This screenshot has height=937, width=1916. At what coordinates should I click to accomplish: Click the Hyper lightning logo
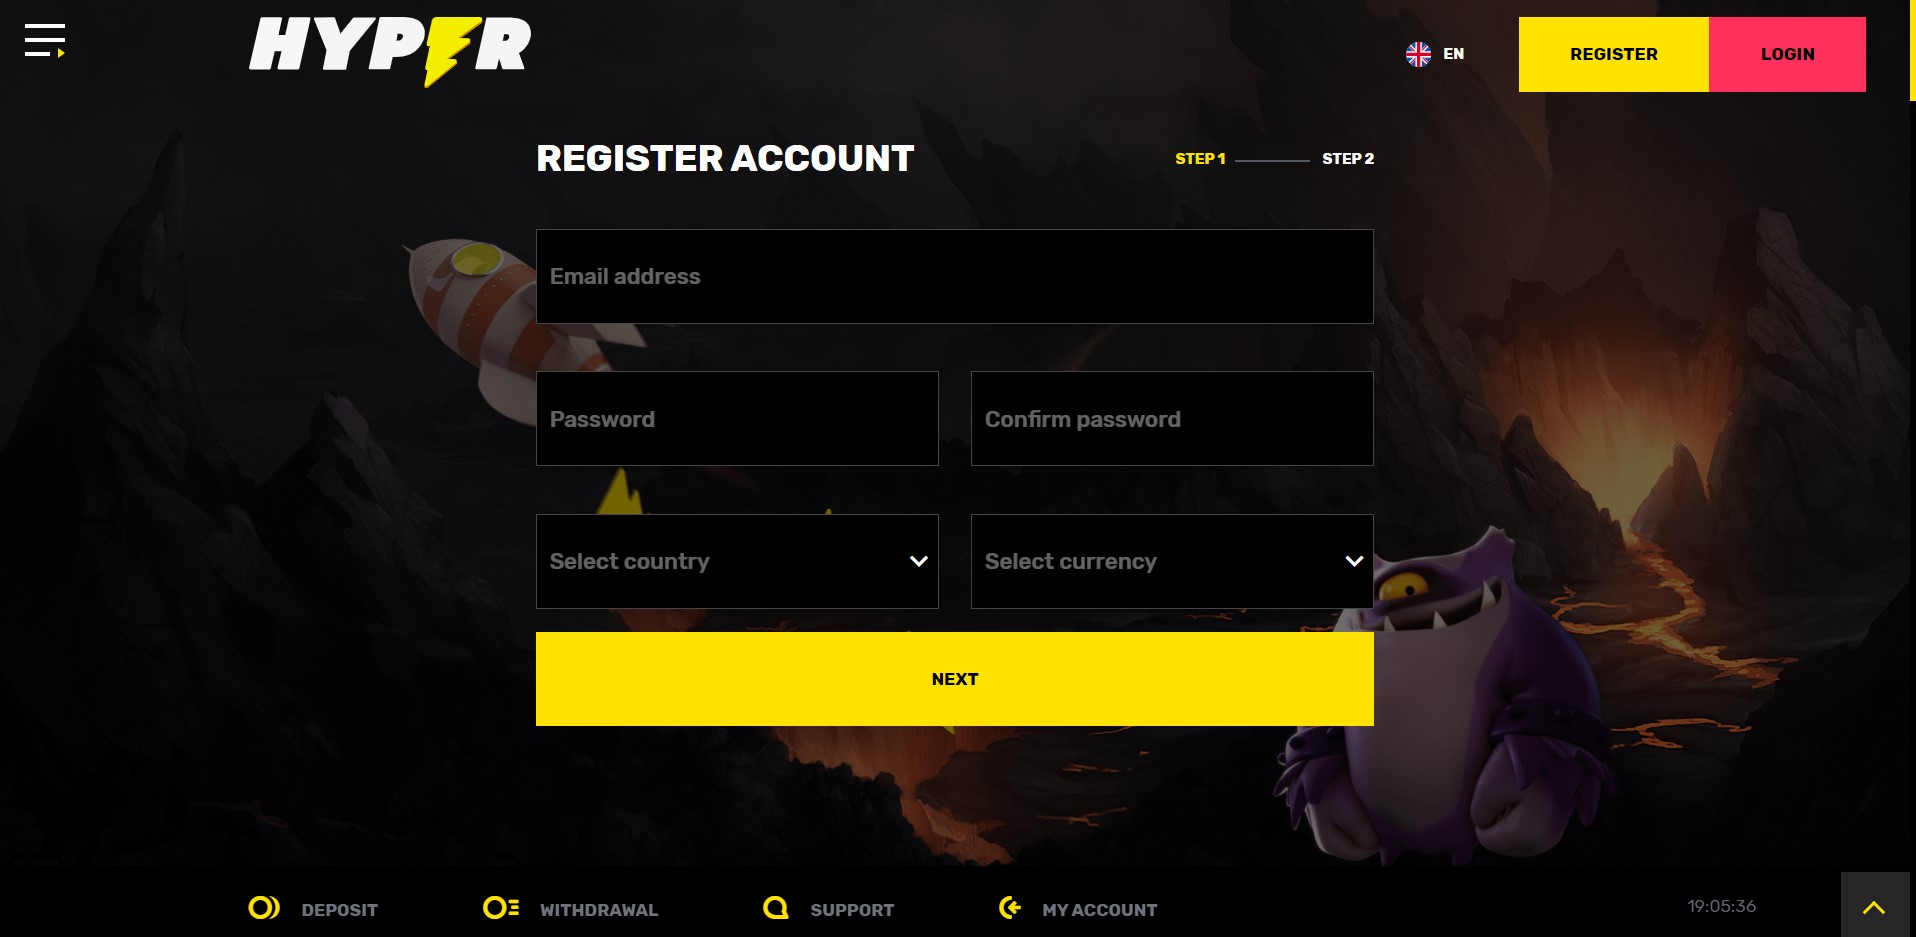point(390,50)
